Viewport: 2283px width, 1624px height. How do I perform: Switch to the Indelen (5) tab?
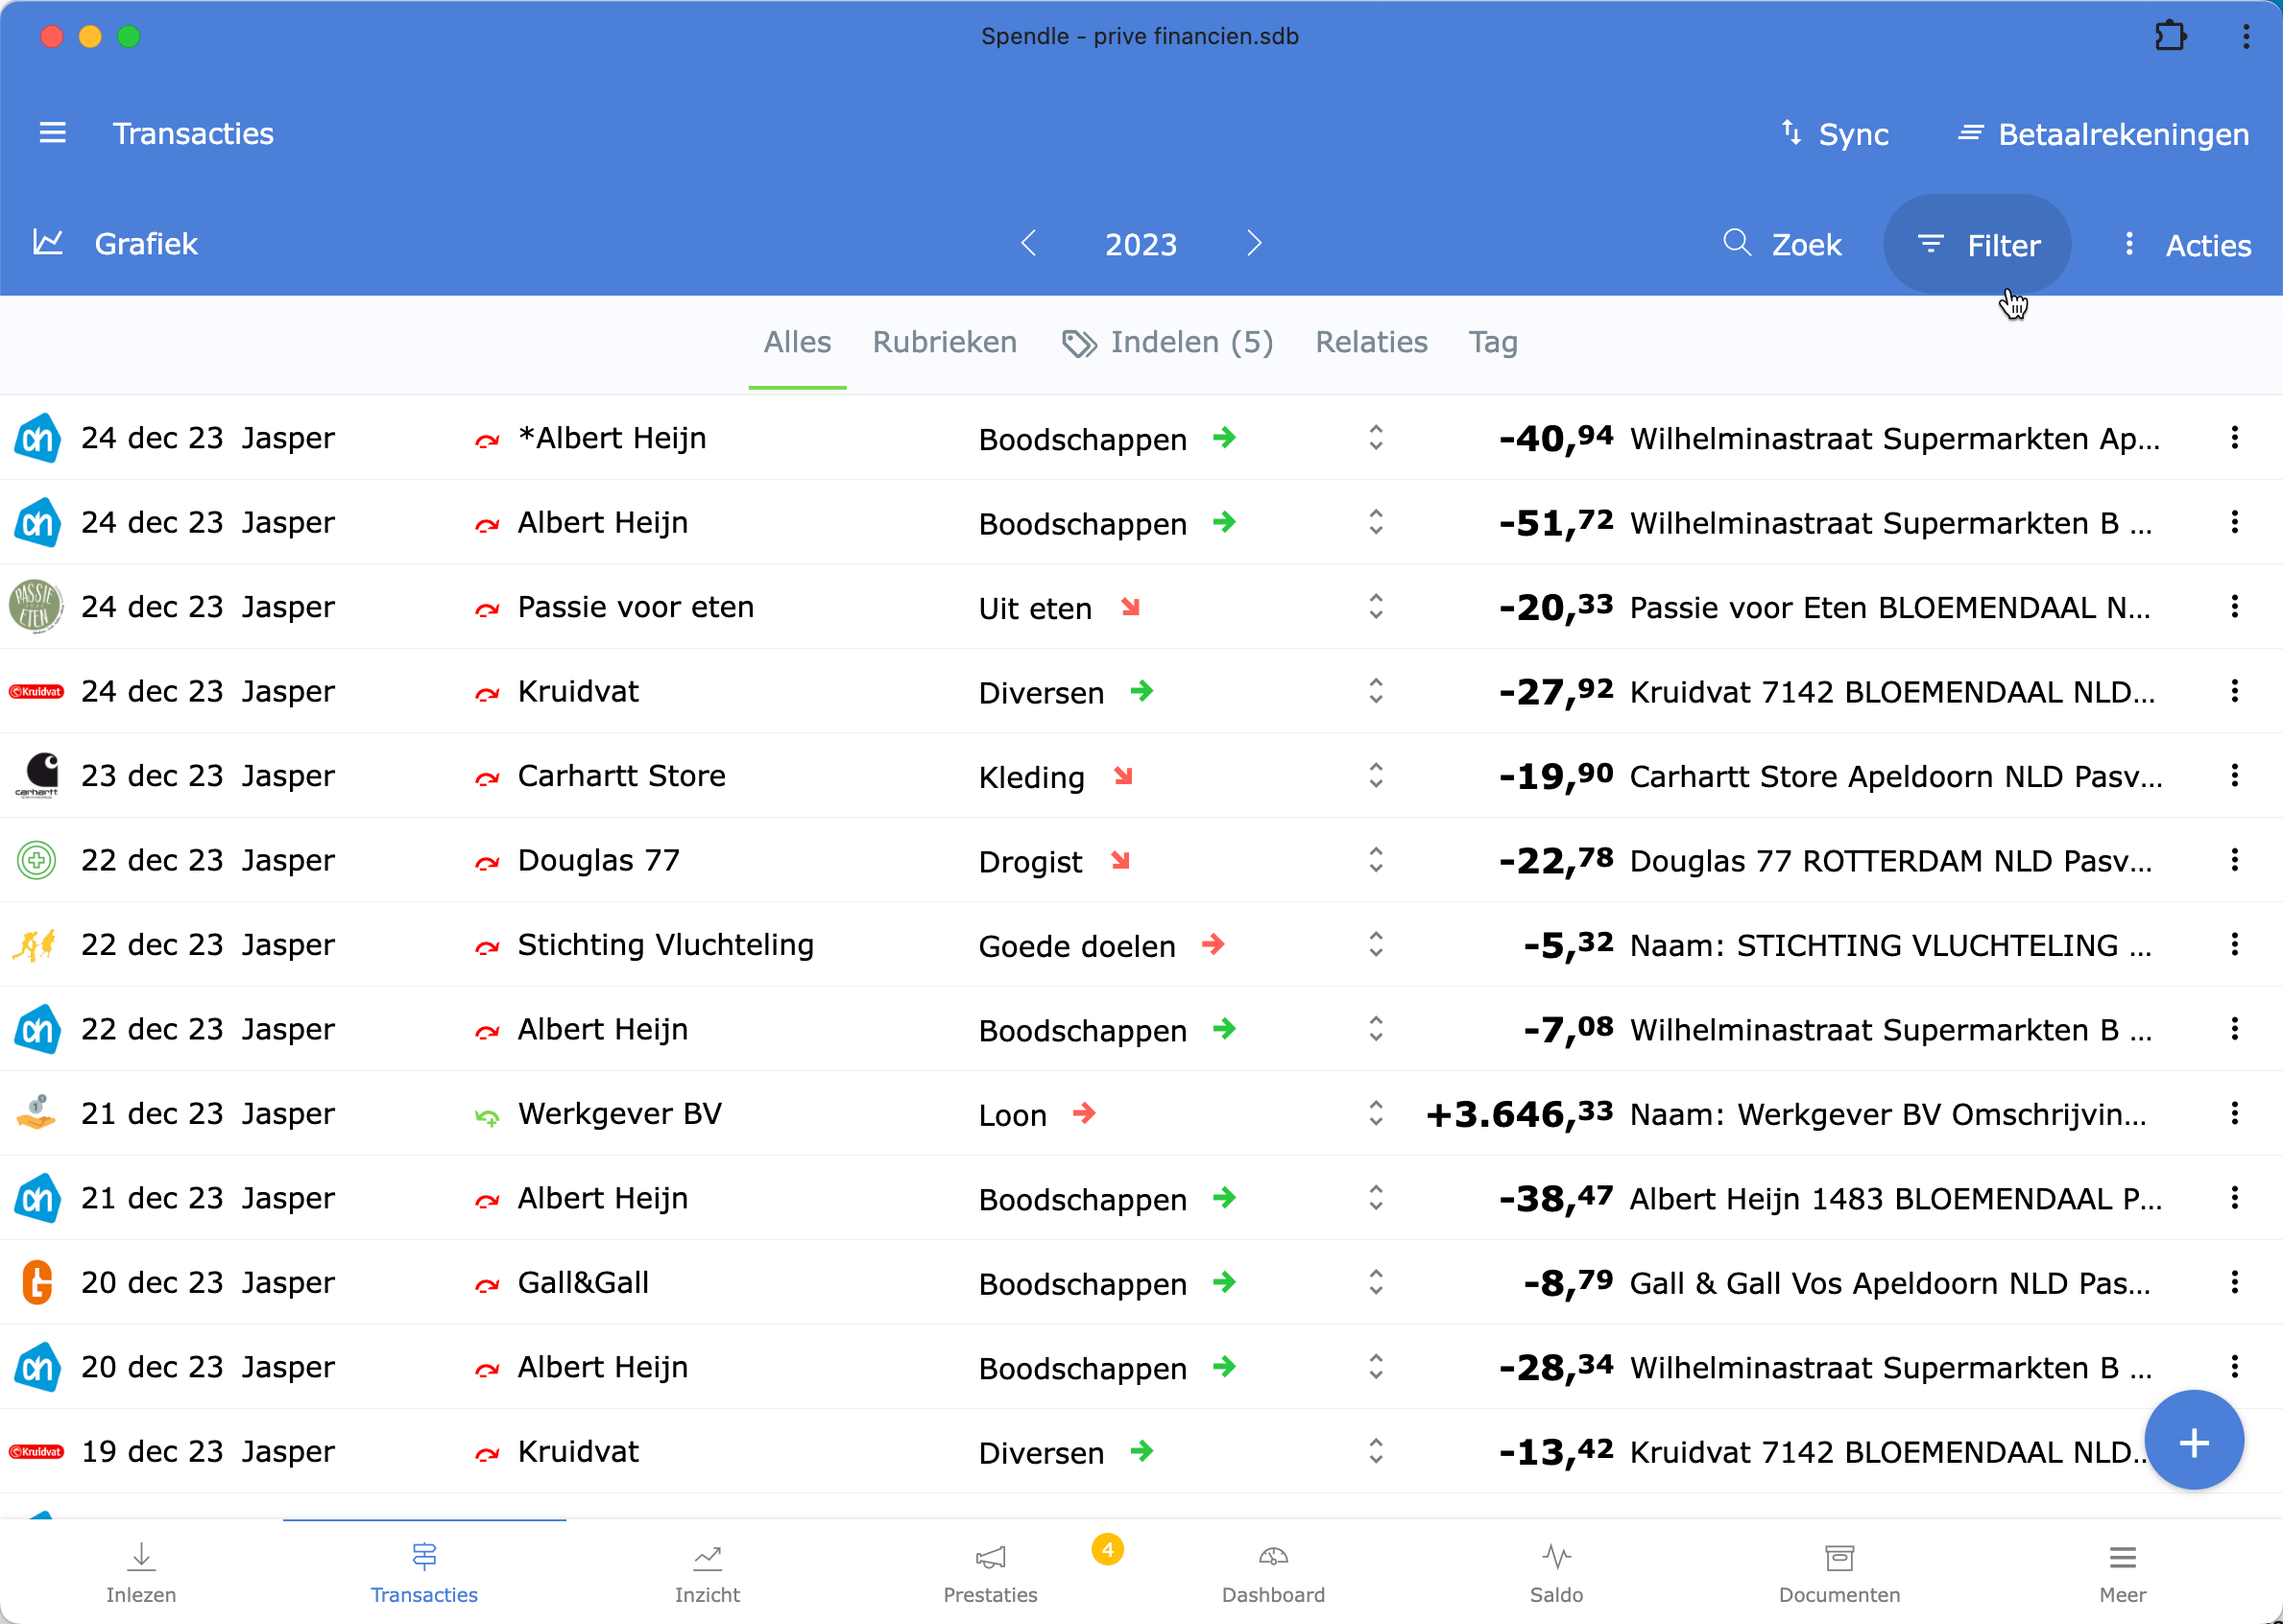1167,343
